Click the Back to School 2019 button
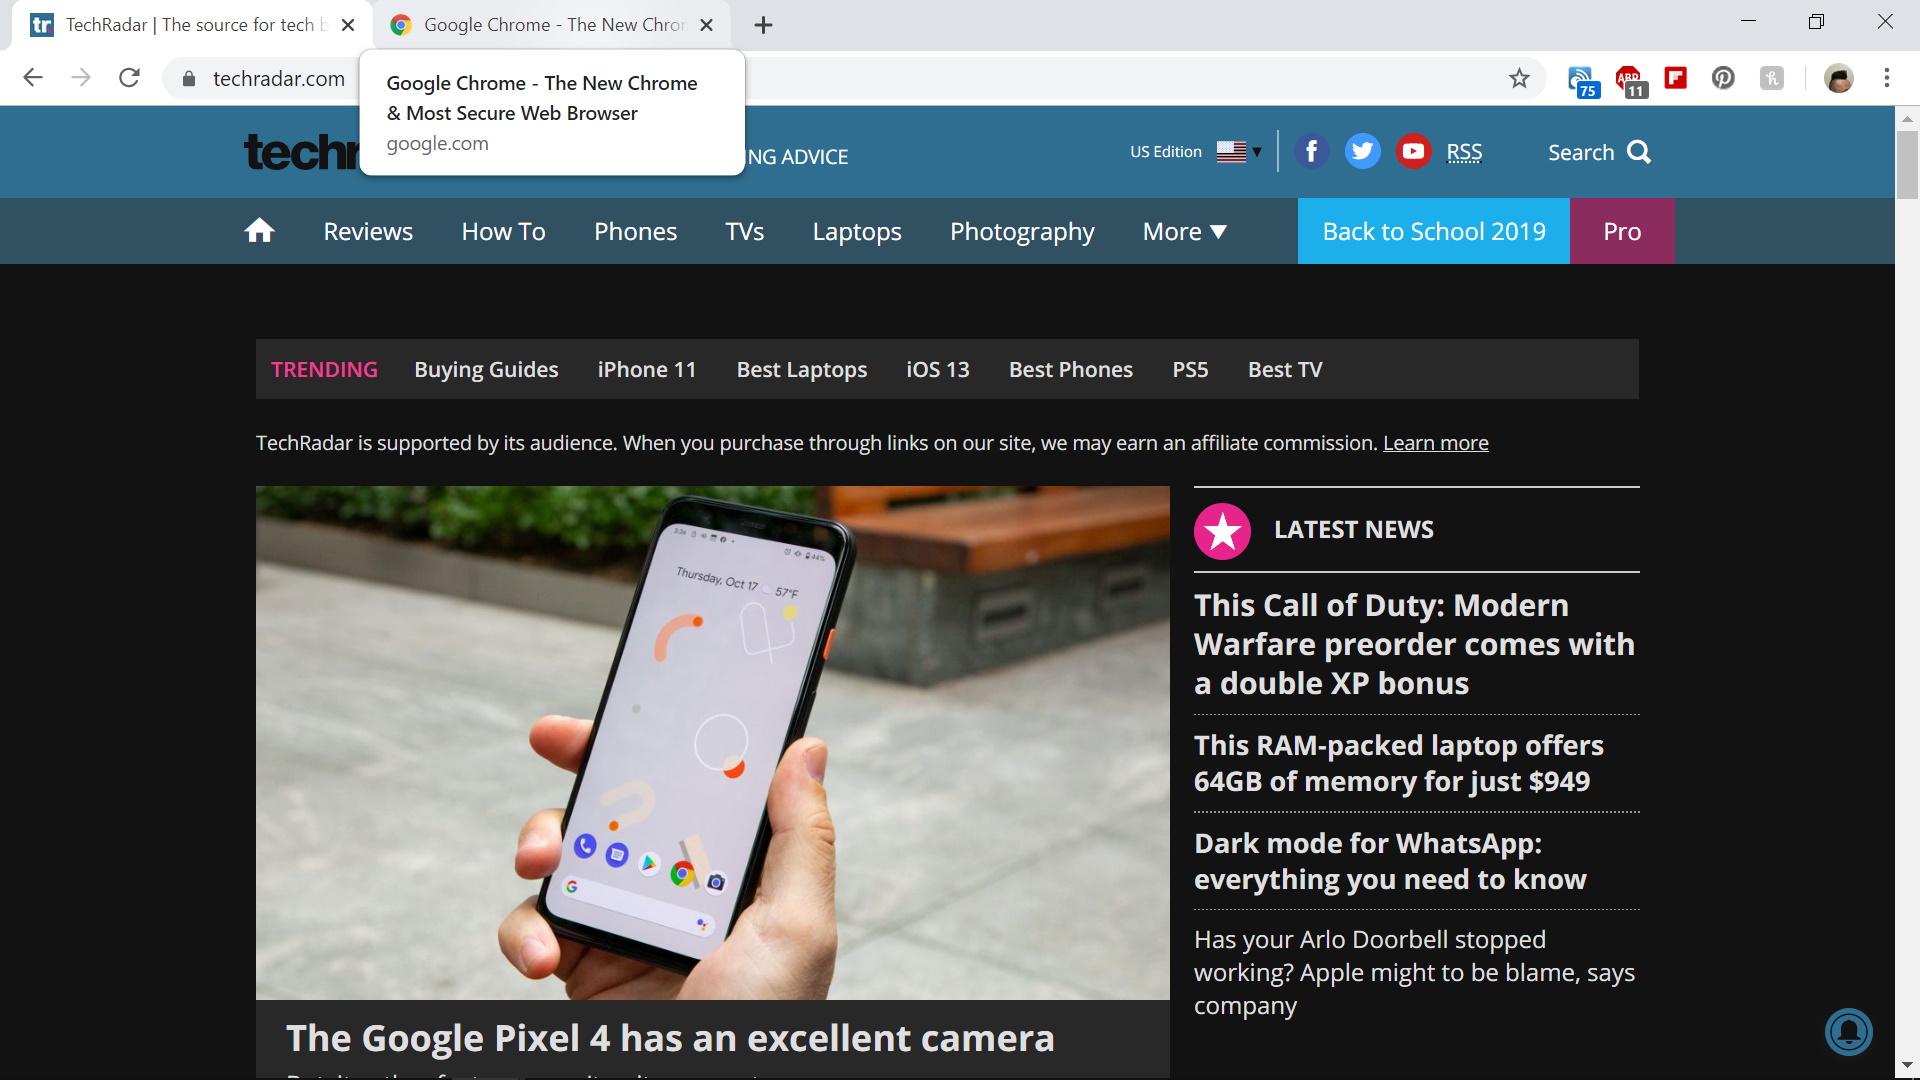Image resolution: width=1920 pixels, height=1080 pixels. coord(1433,231)
